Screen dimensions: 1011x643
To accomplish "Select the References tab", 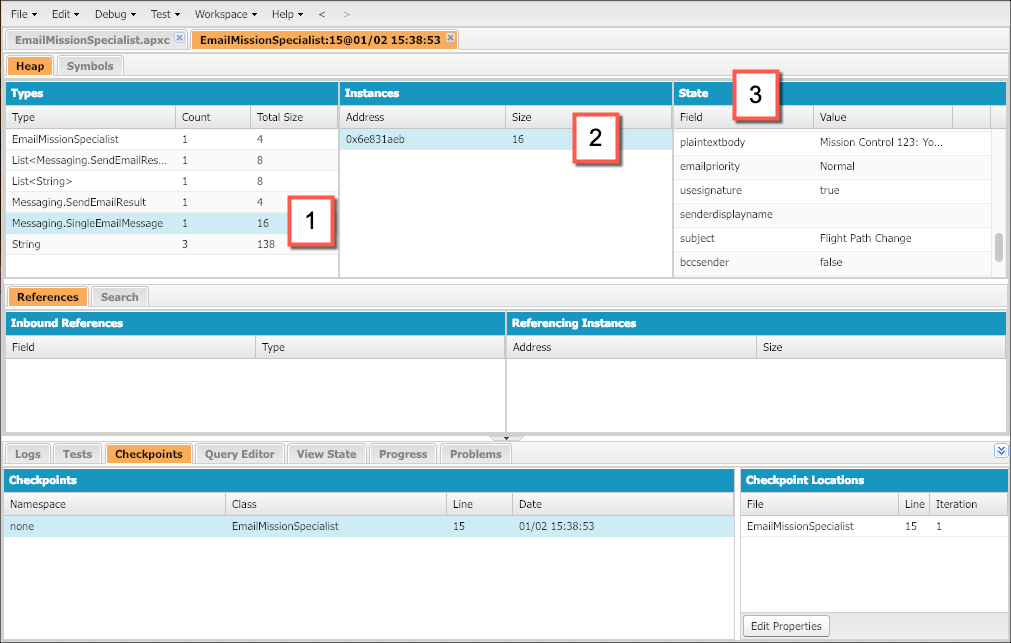I will [x=48, y=297].
